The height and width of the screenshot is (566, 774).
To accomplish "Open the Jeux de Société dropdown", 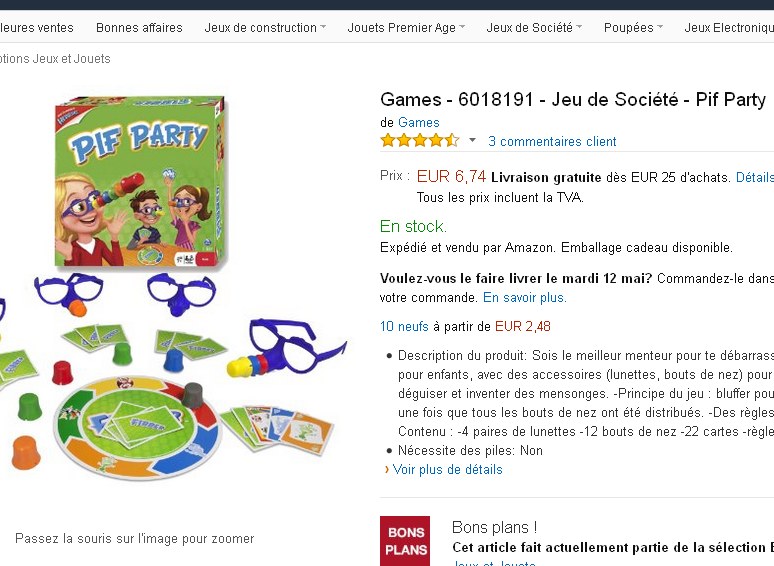I will tap(534, 28).
